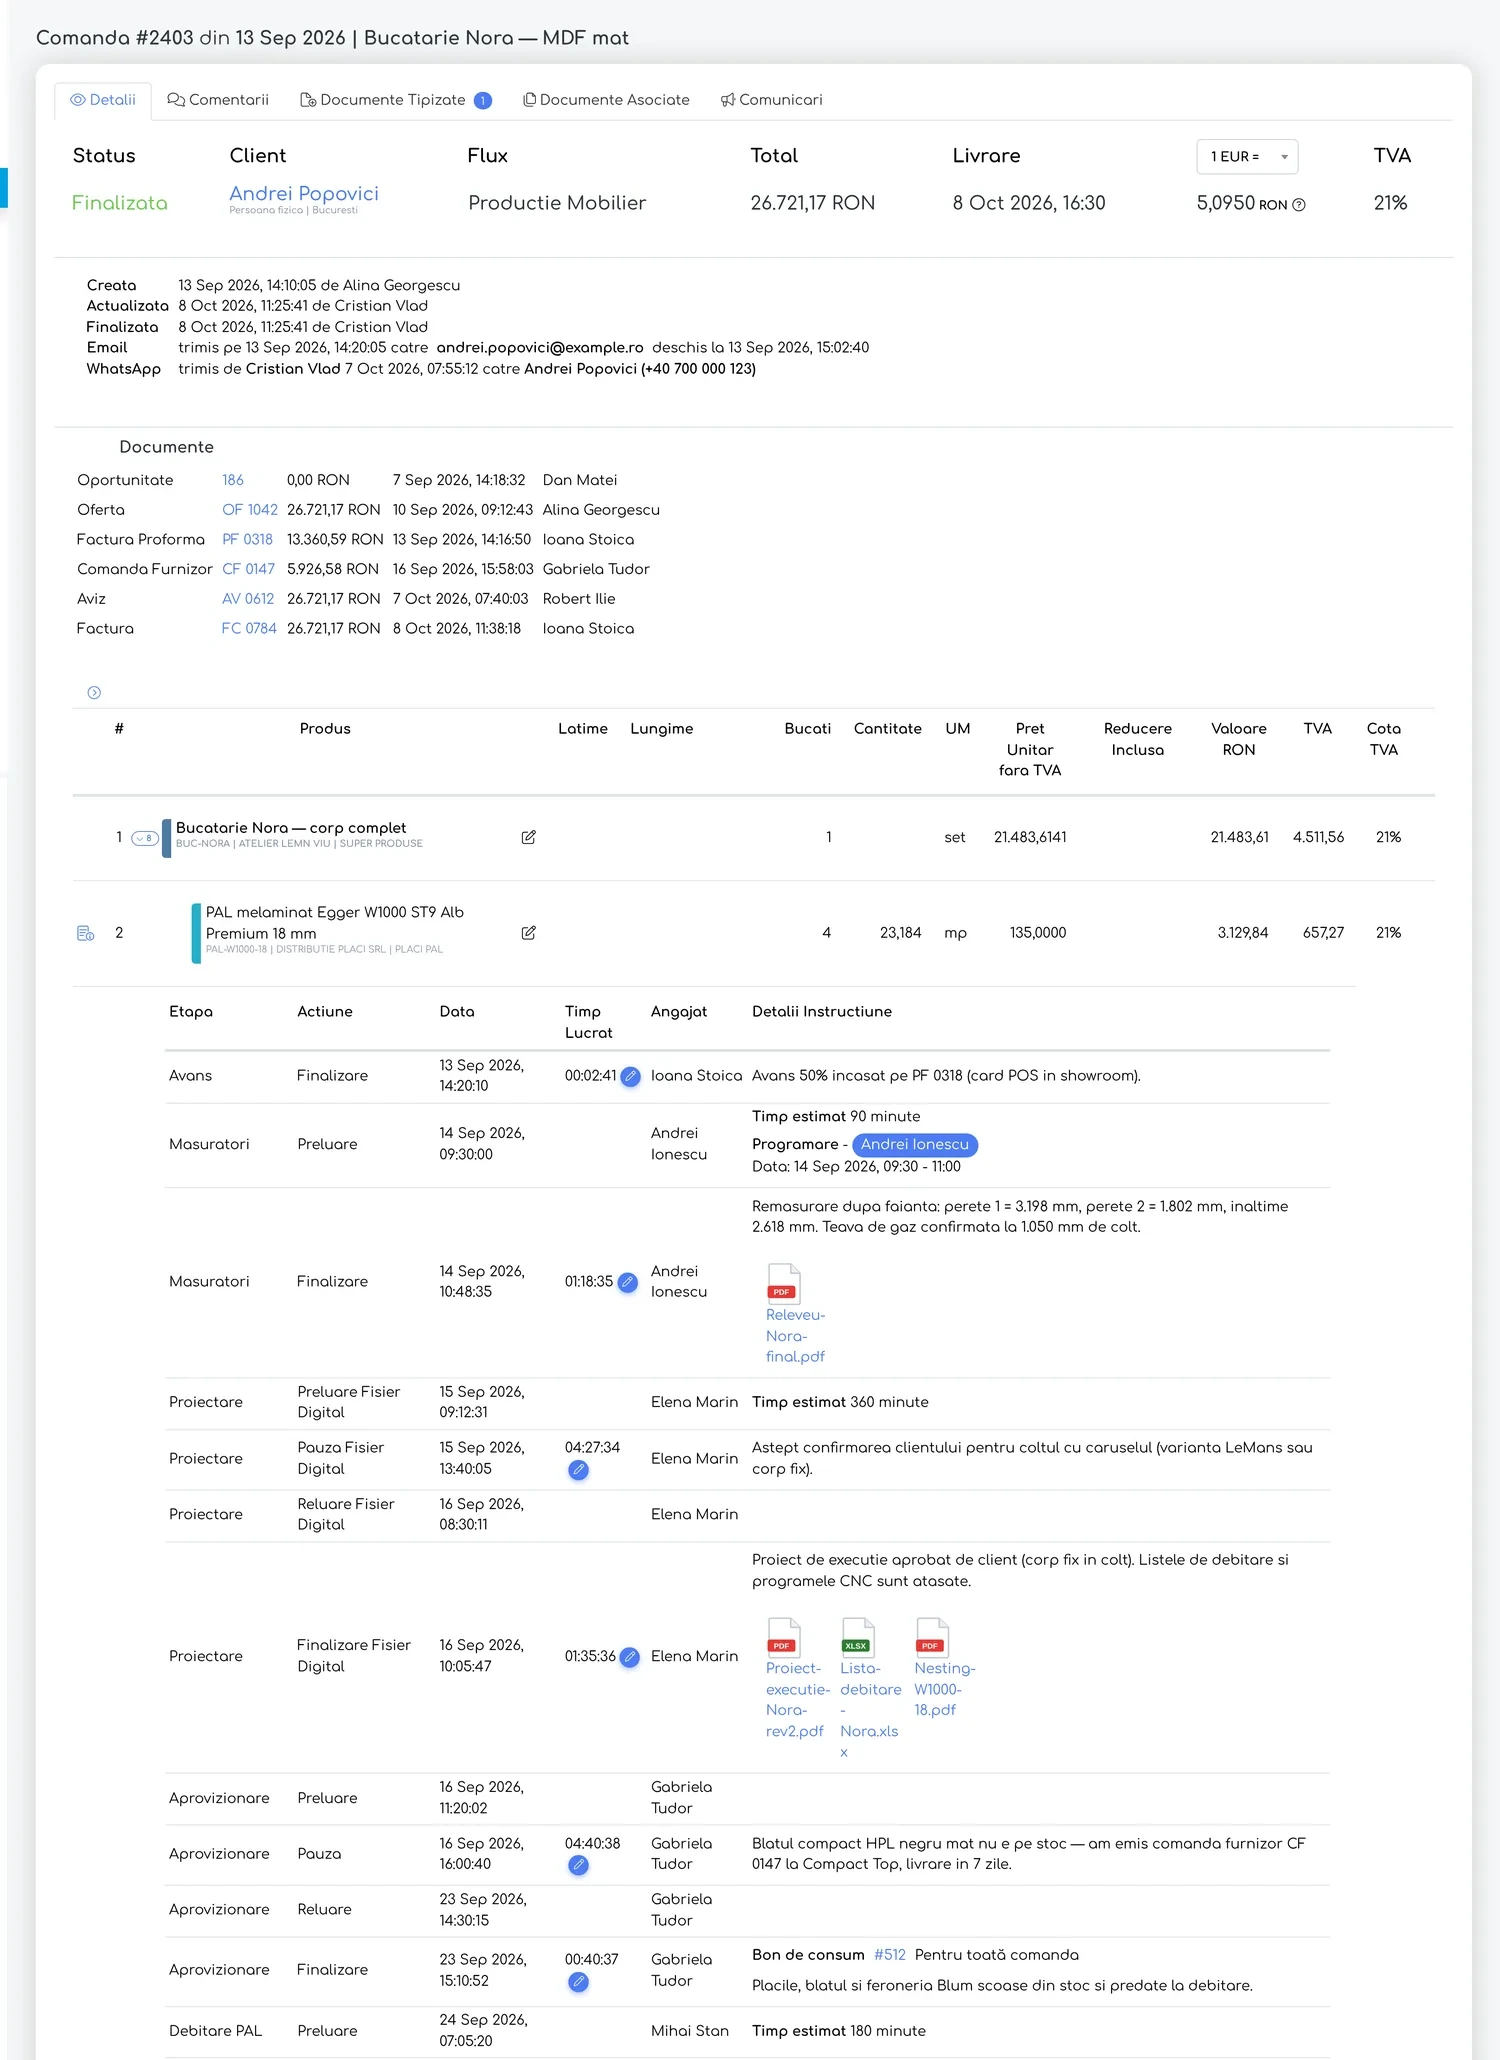Screen dimensions: 1500x2060
Task: Go to the Comunicari tab
Action: click(771, 100)
